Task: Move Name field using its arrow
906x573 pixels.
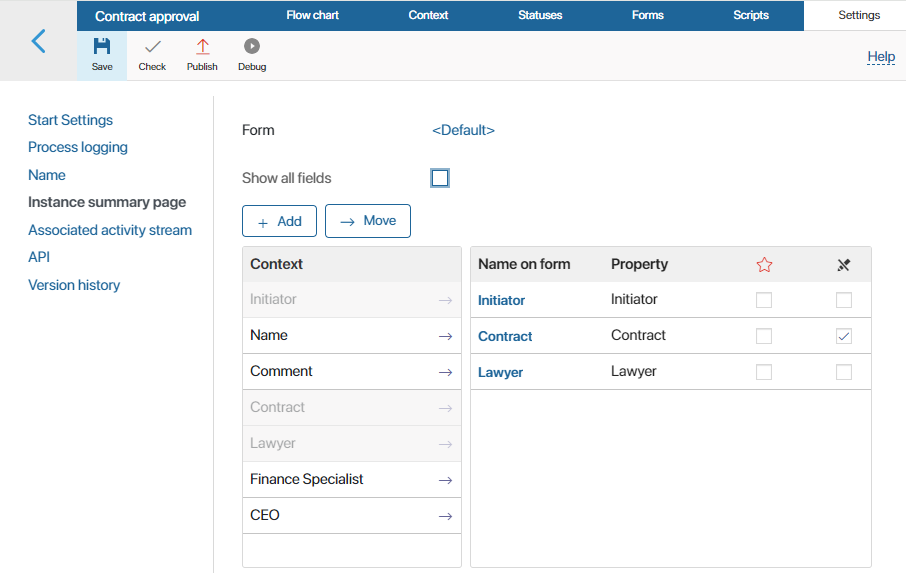Action: click(x=445, y=336)
